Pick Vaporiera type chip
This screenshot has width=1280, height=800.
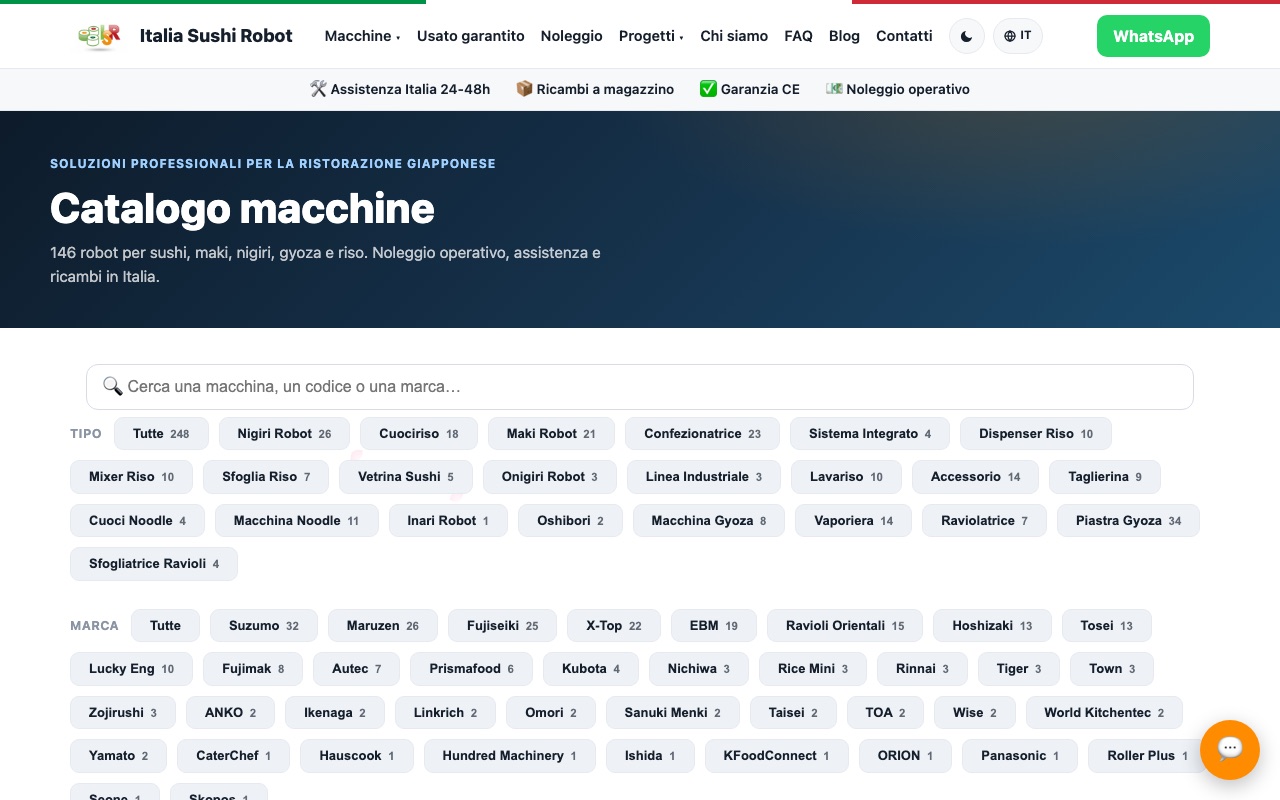854,521
